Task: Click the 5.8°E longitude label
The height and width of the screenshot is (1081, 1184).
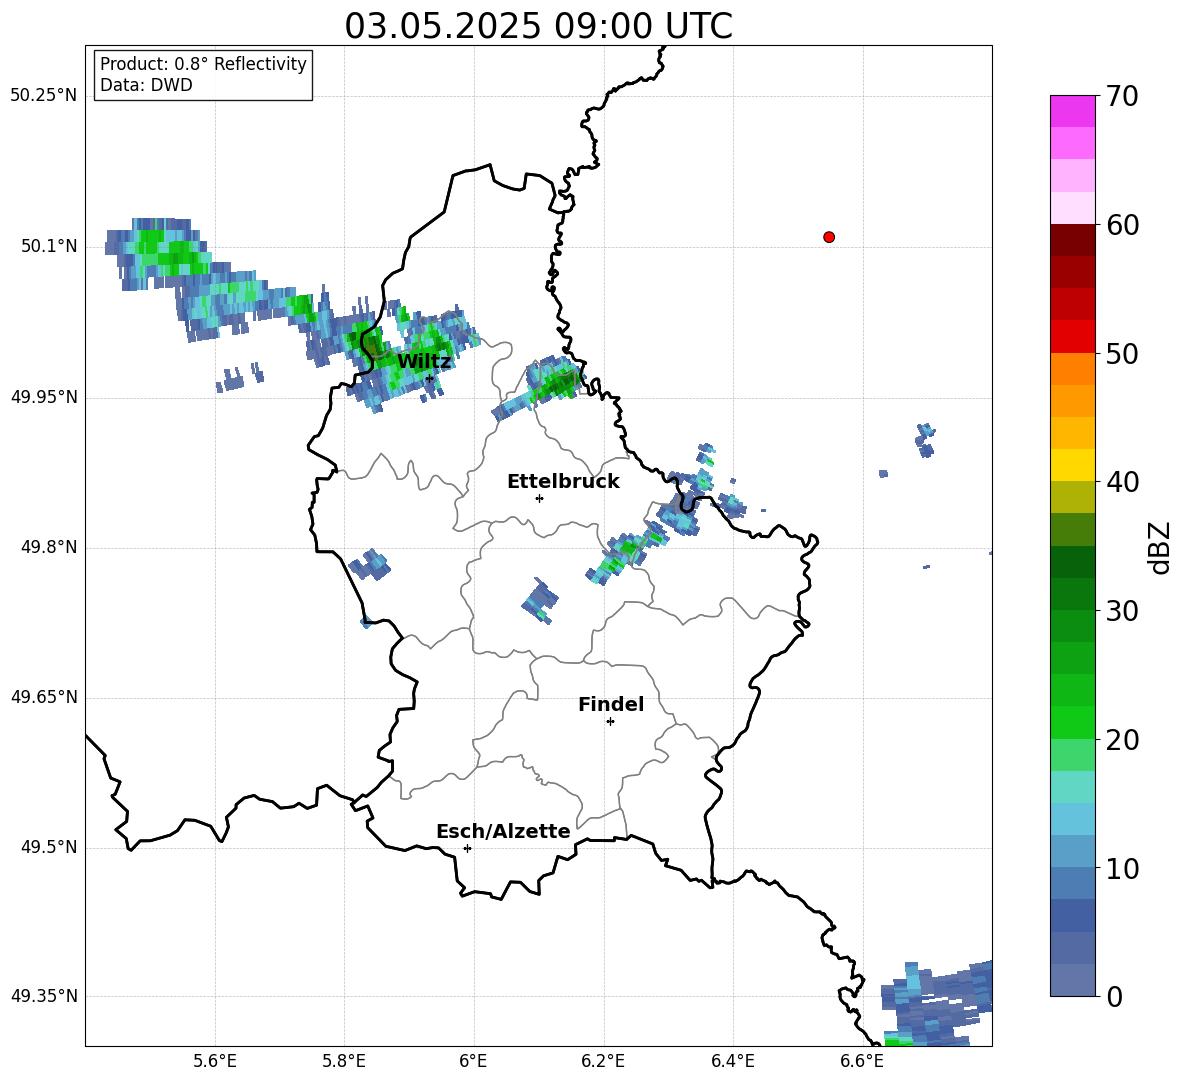Action: point(344,1061)
